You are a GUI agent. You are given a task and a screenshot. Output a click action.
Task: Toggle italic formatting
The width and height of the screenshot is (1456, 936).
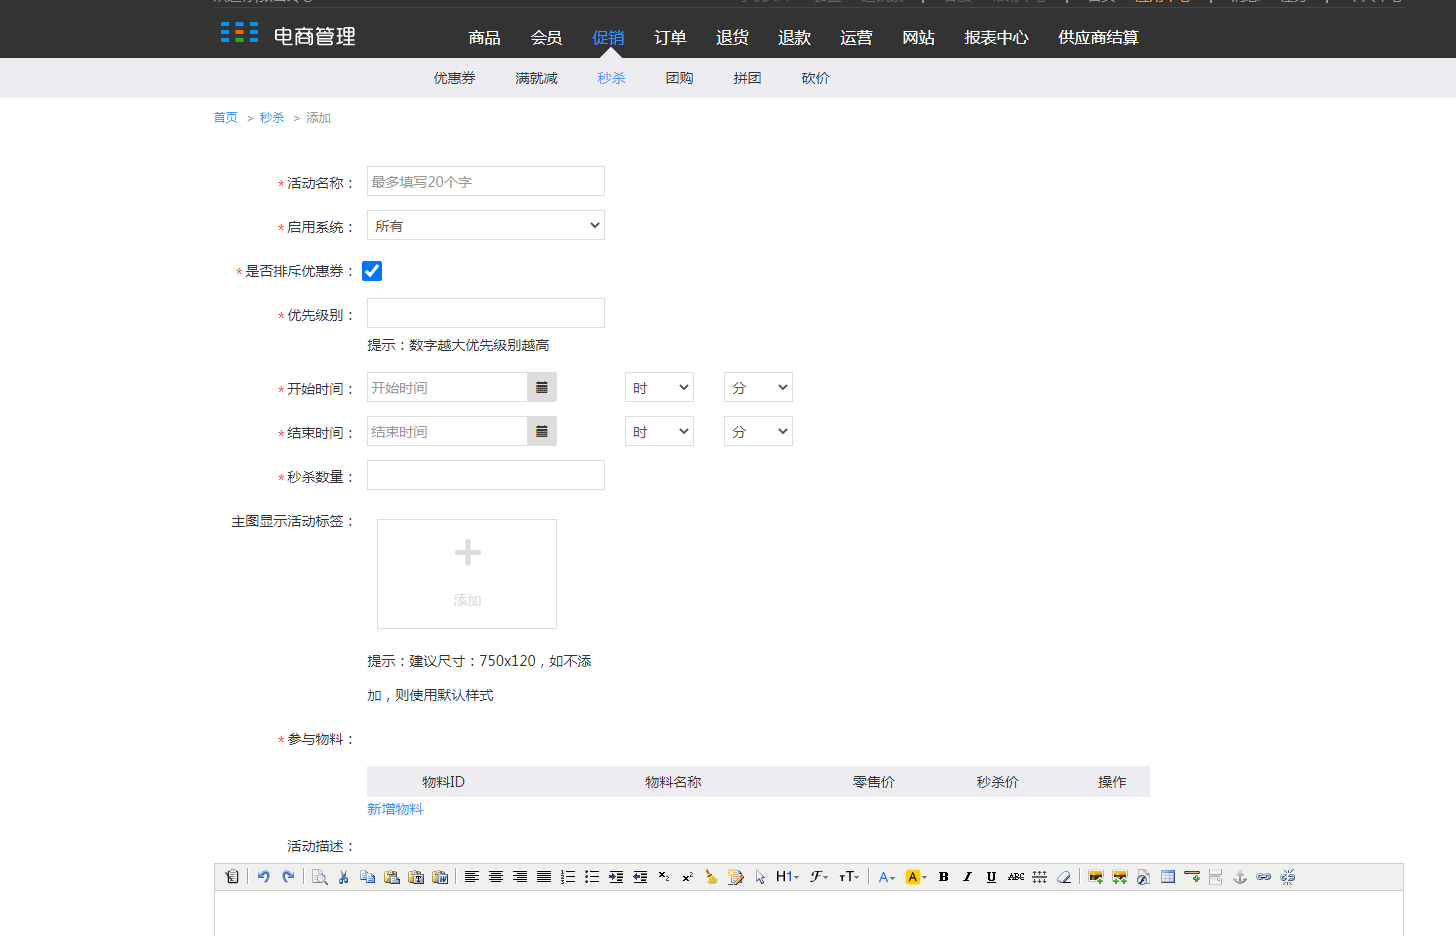tap(967, 877)
